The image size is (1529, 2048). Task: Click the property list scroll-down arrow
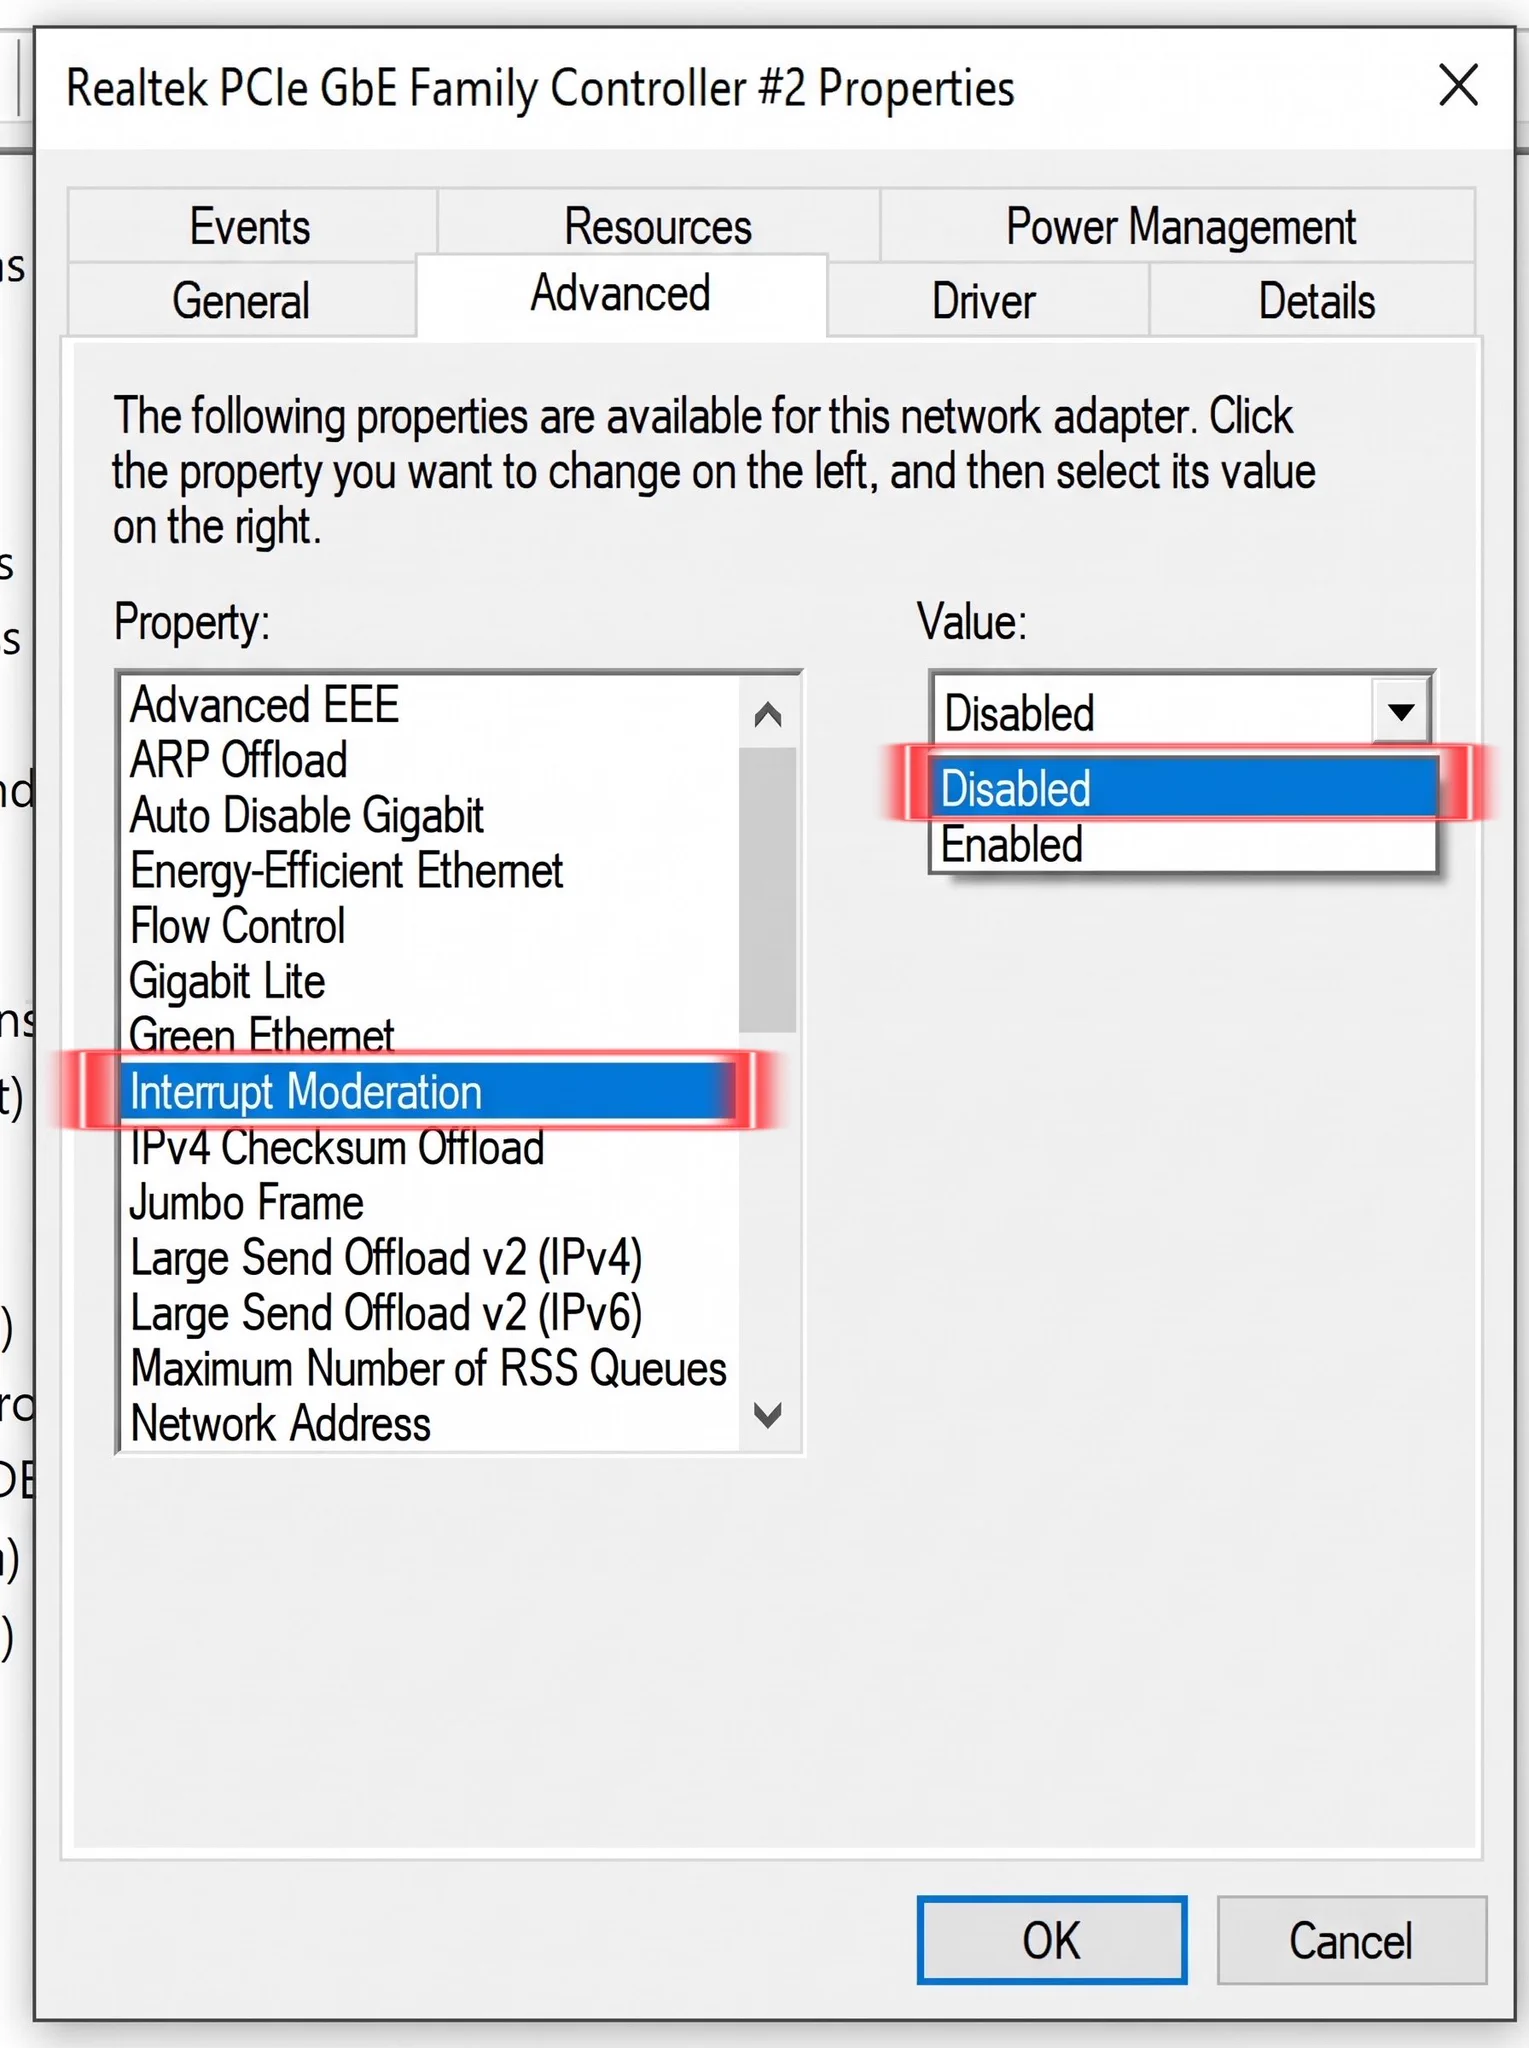[768, 1414]
